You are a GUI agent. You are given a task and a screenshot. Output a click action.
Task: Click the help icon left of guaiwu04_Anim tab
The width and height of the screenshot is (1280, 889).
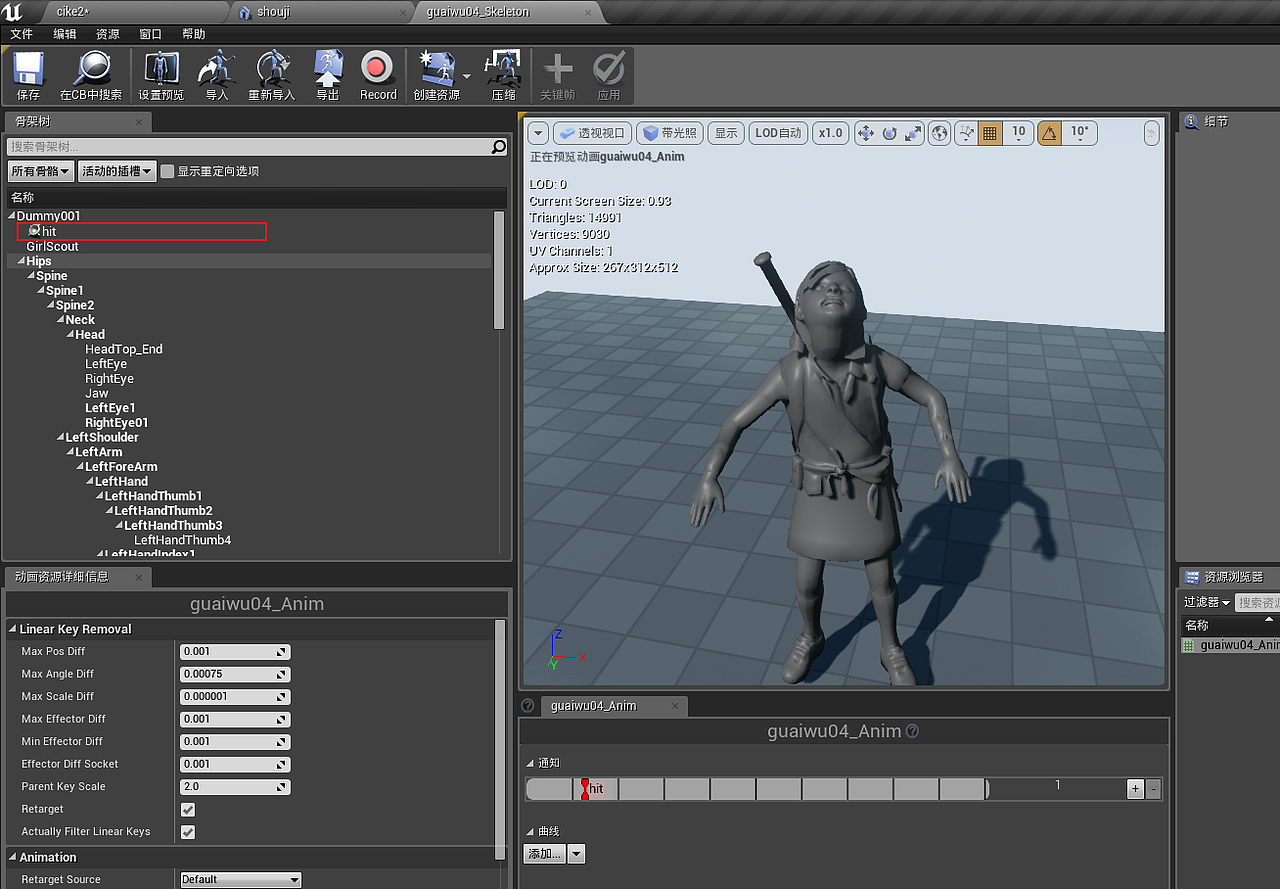click(528, 706)
